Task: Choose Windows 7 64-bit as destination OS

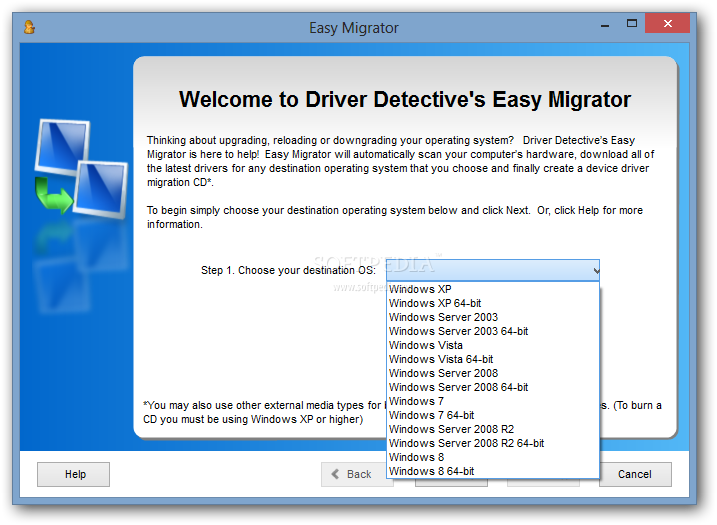Action: click(492, 415)
